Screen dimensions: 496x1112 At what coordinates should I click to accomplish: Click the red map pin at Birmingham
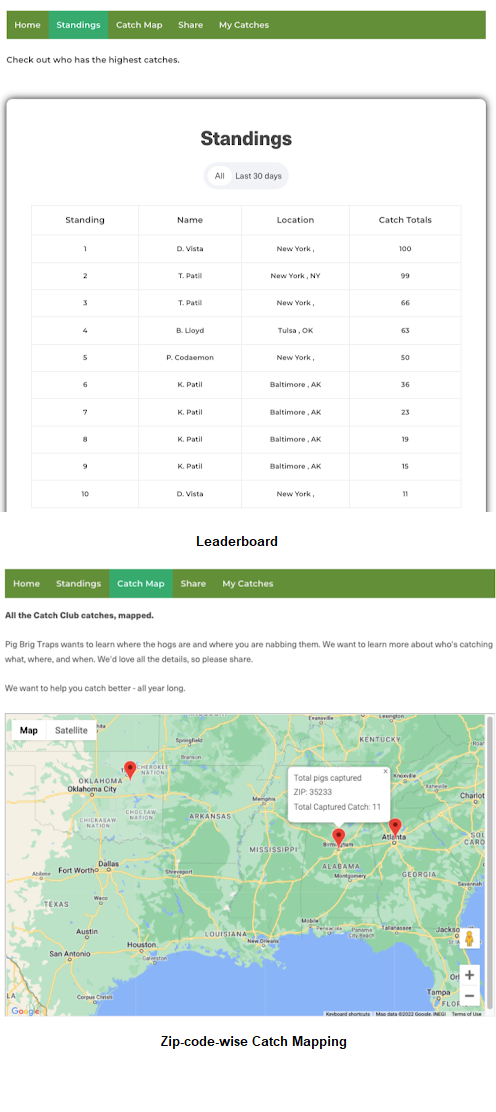(x=338, y=838)
